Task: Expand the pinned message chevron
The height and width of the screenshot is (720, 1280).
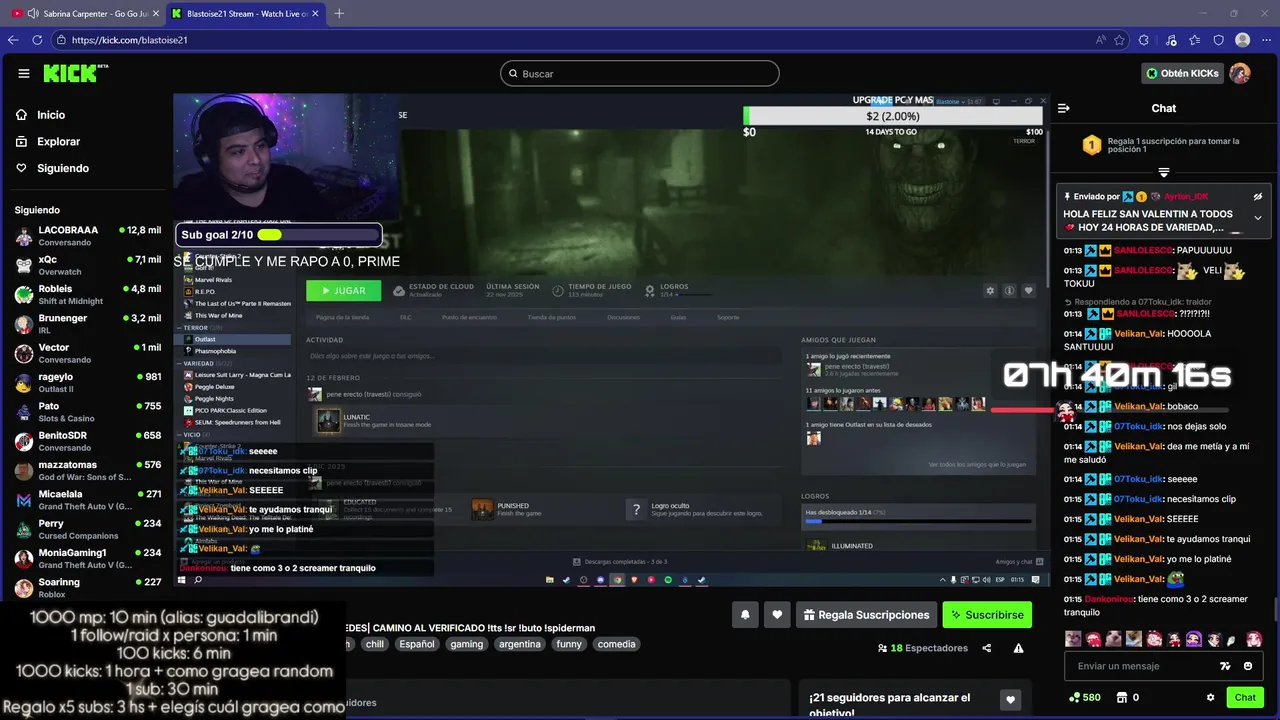Action: pos(1258,218)
